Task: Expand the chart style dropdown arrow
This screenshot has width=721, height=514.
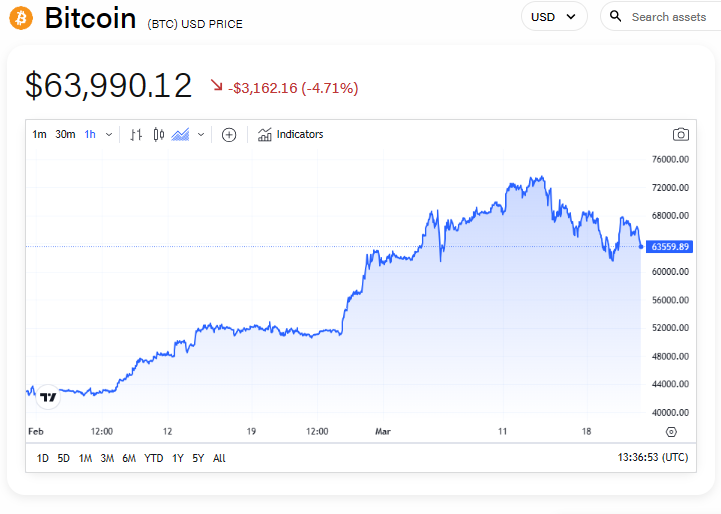Action: point(201,135)
